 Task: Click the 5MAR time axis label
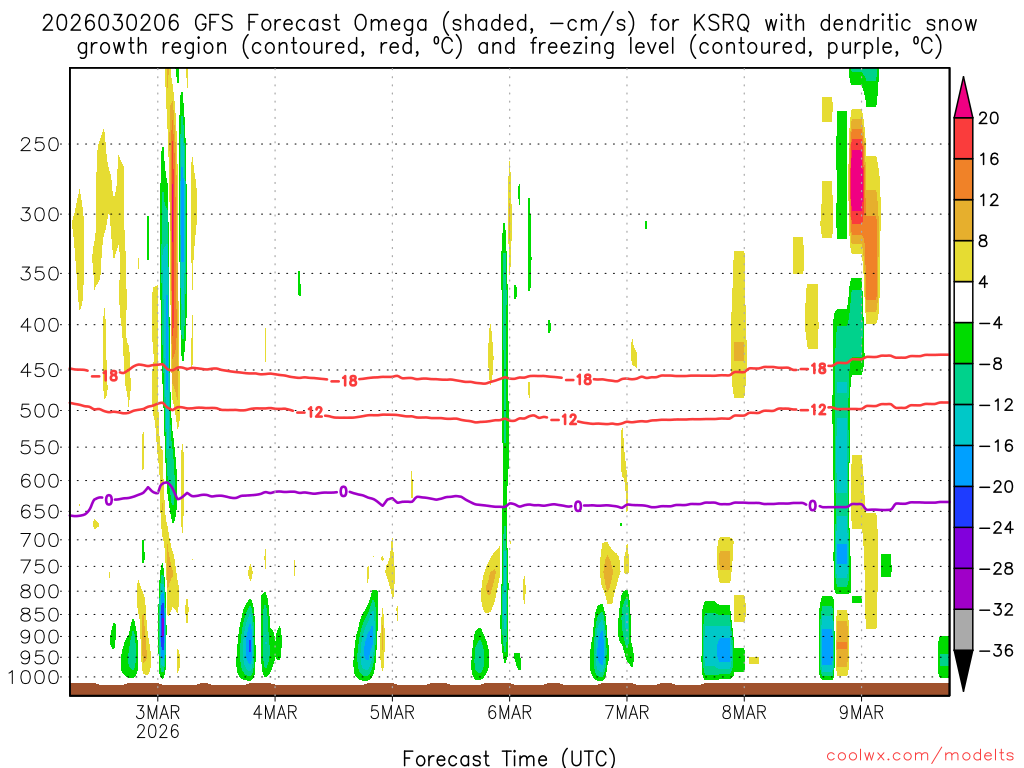click(392, 712)
